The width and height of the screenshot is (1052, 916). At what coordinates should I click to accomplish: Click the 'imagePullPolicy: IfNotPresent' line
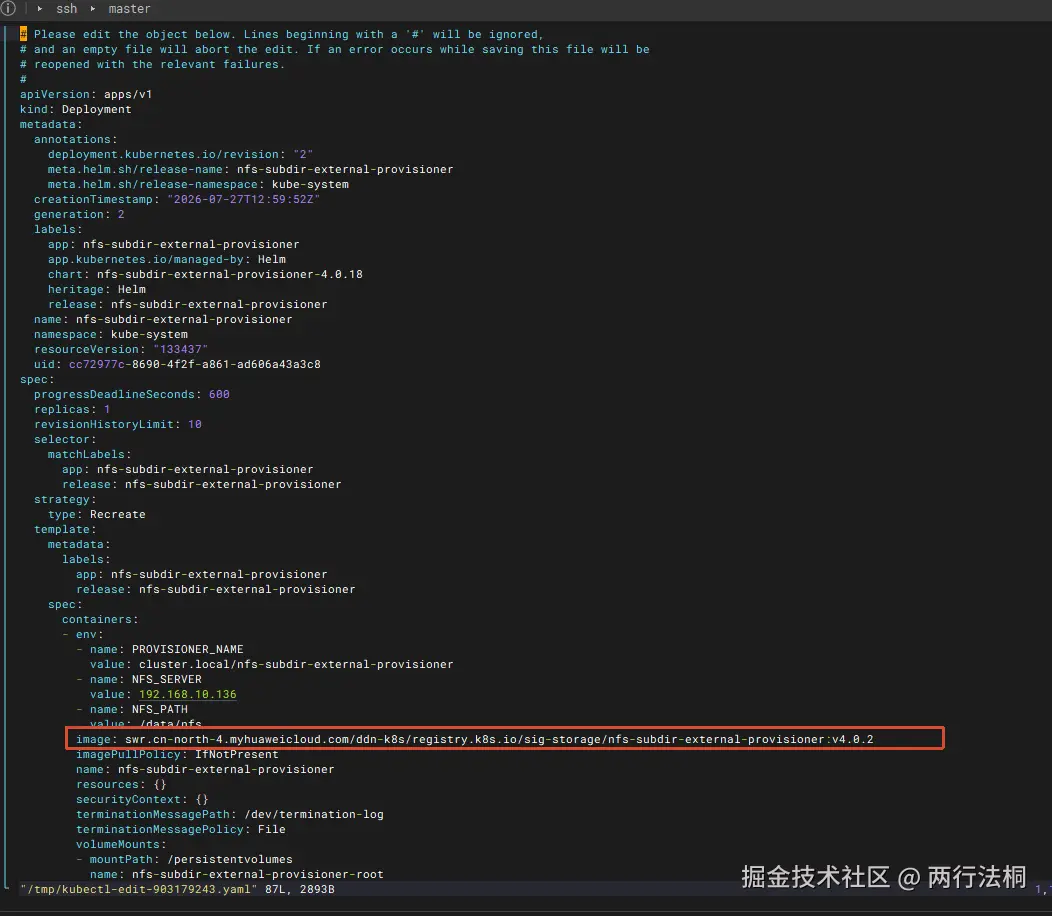(177, 755)
